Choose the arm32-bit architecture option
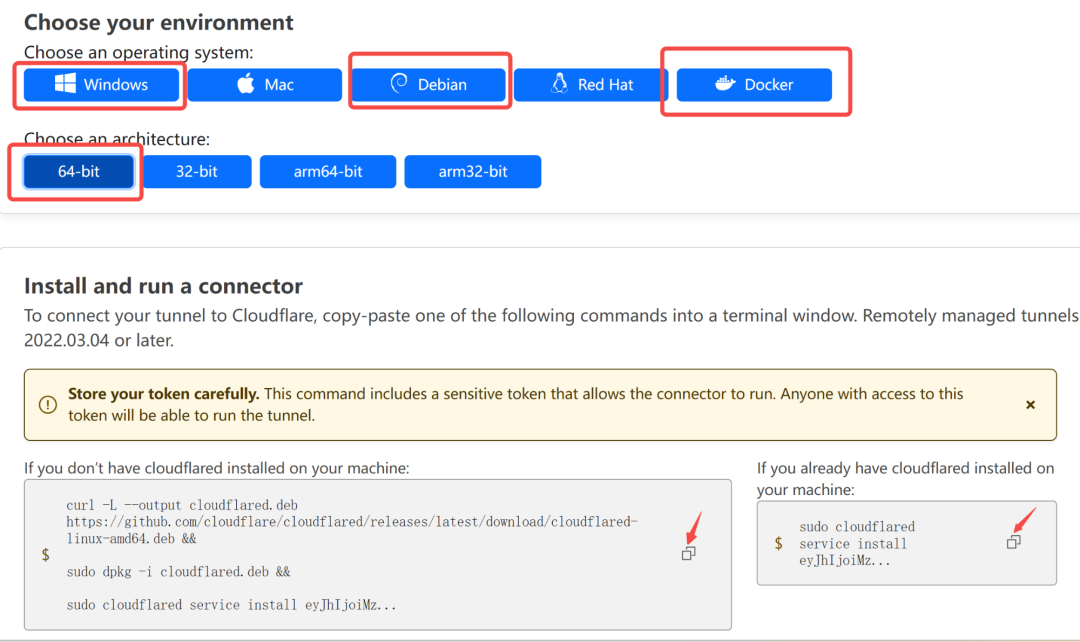This screenshot has height=642, width=1080. pos(473,171)
